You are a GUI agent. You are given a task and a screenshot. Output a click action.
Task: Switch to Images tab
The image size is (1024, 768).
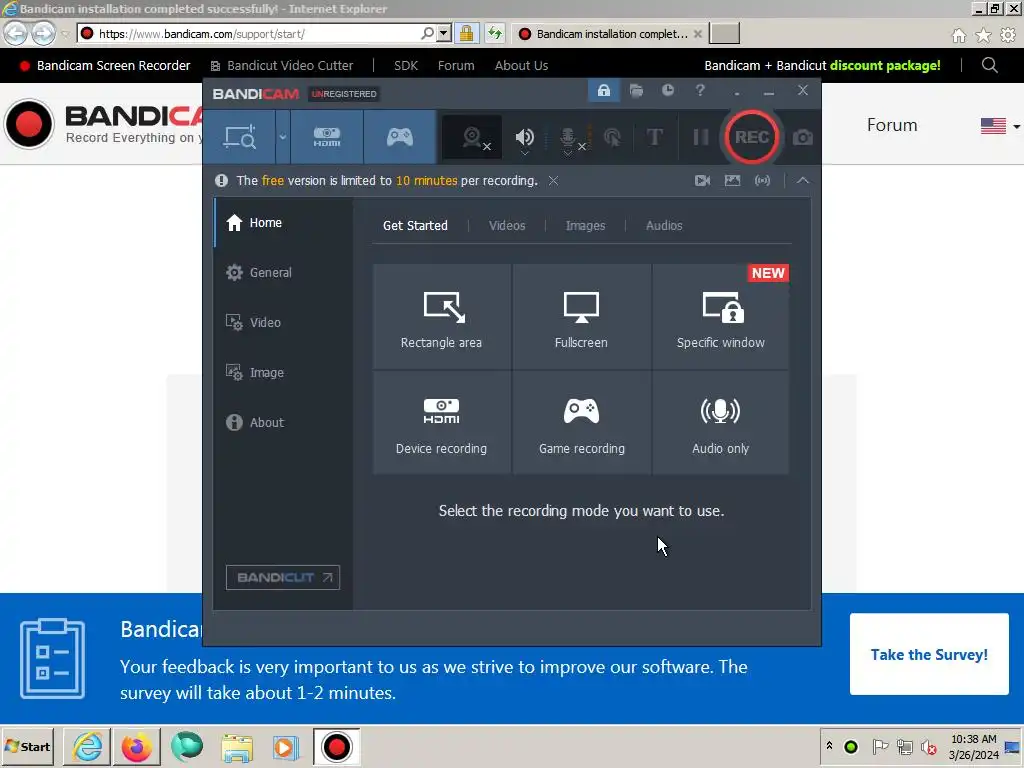point(585,226)
